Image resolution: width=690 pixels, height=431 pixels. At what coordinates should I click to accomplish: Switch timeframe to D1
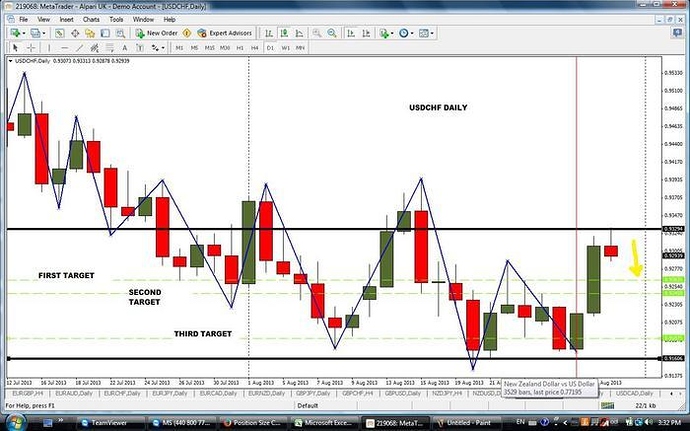click(x=270, y=48)
